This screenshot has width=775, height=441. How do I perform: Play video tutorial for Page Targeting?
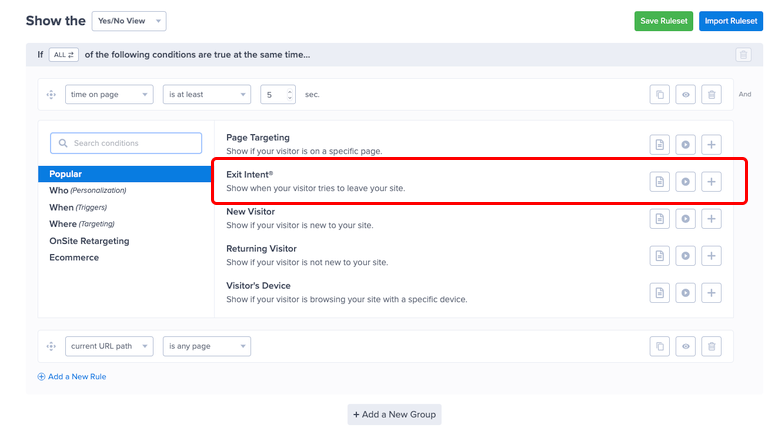(x=686, y=144)
